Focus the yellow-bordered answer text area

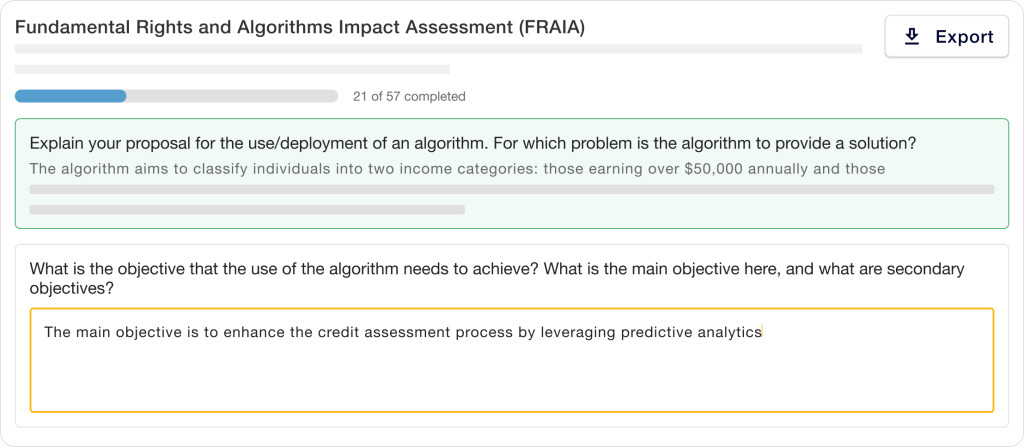tap(512, 360)
